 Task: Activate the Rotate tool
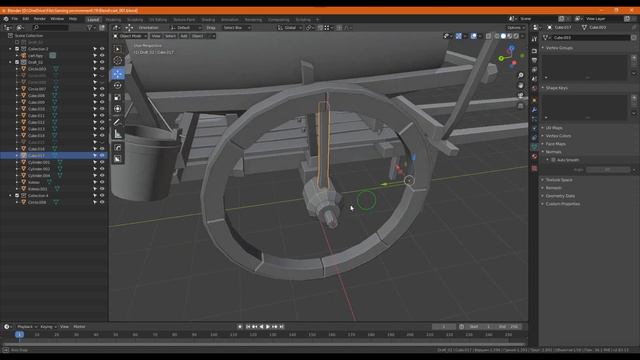coord(118,85)
